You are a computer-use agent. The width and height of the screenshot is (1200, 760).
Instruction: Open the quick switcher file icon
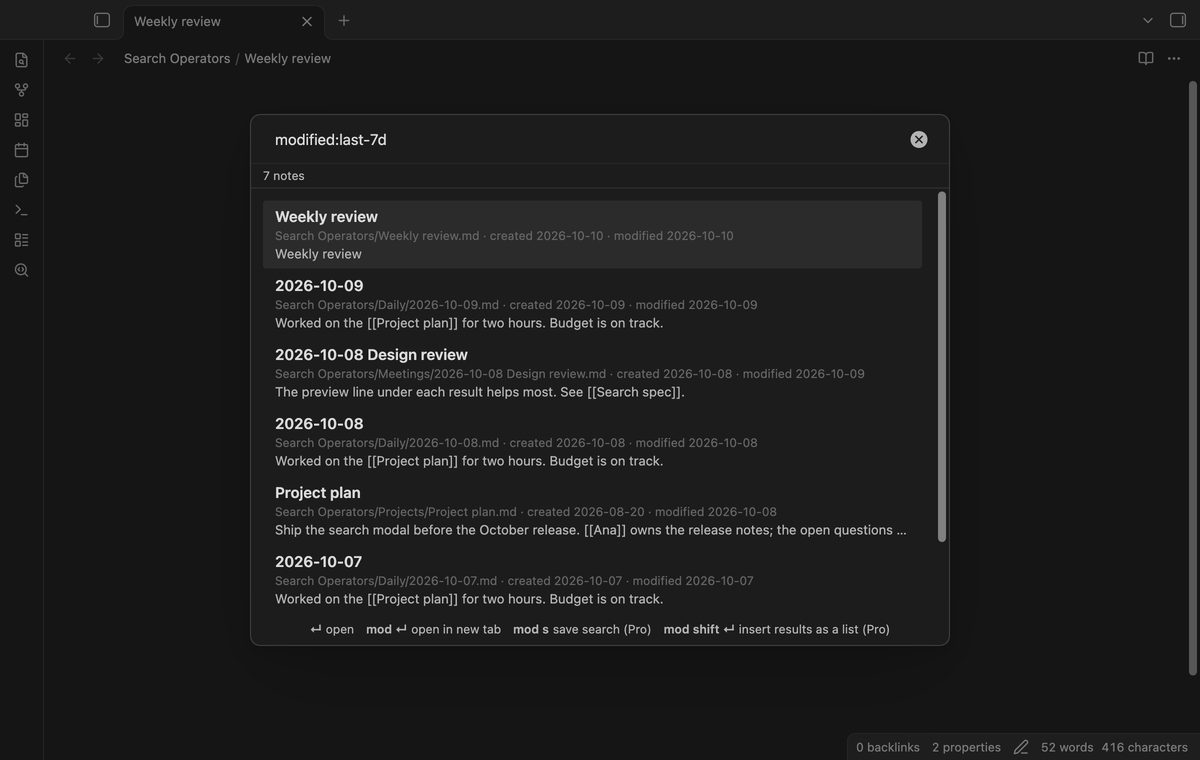pyautogui.click(x=22, y=60)
